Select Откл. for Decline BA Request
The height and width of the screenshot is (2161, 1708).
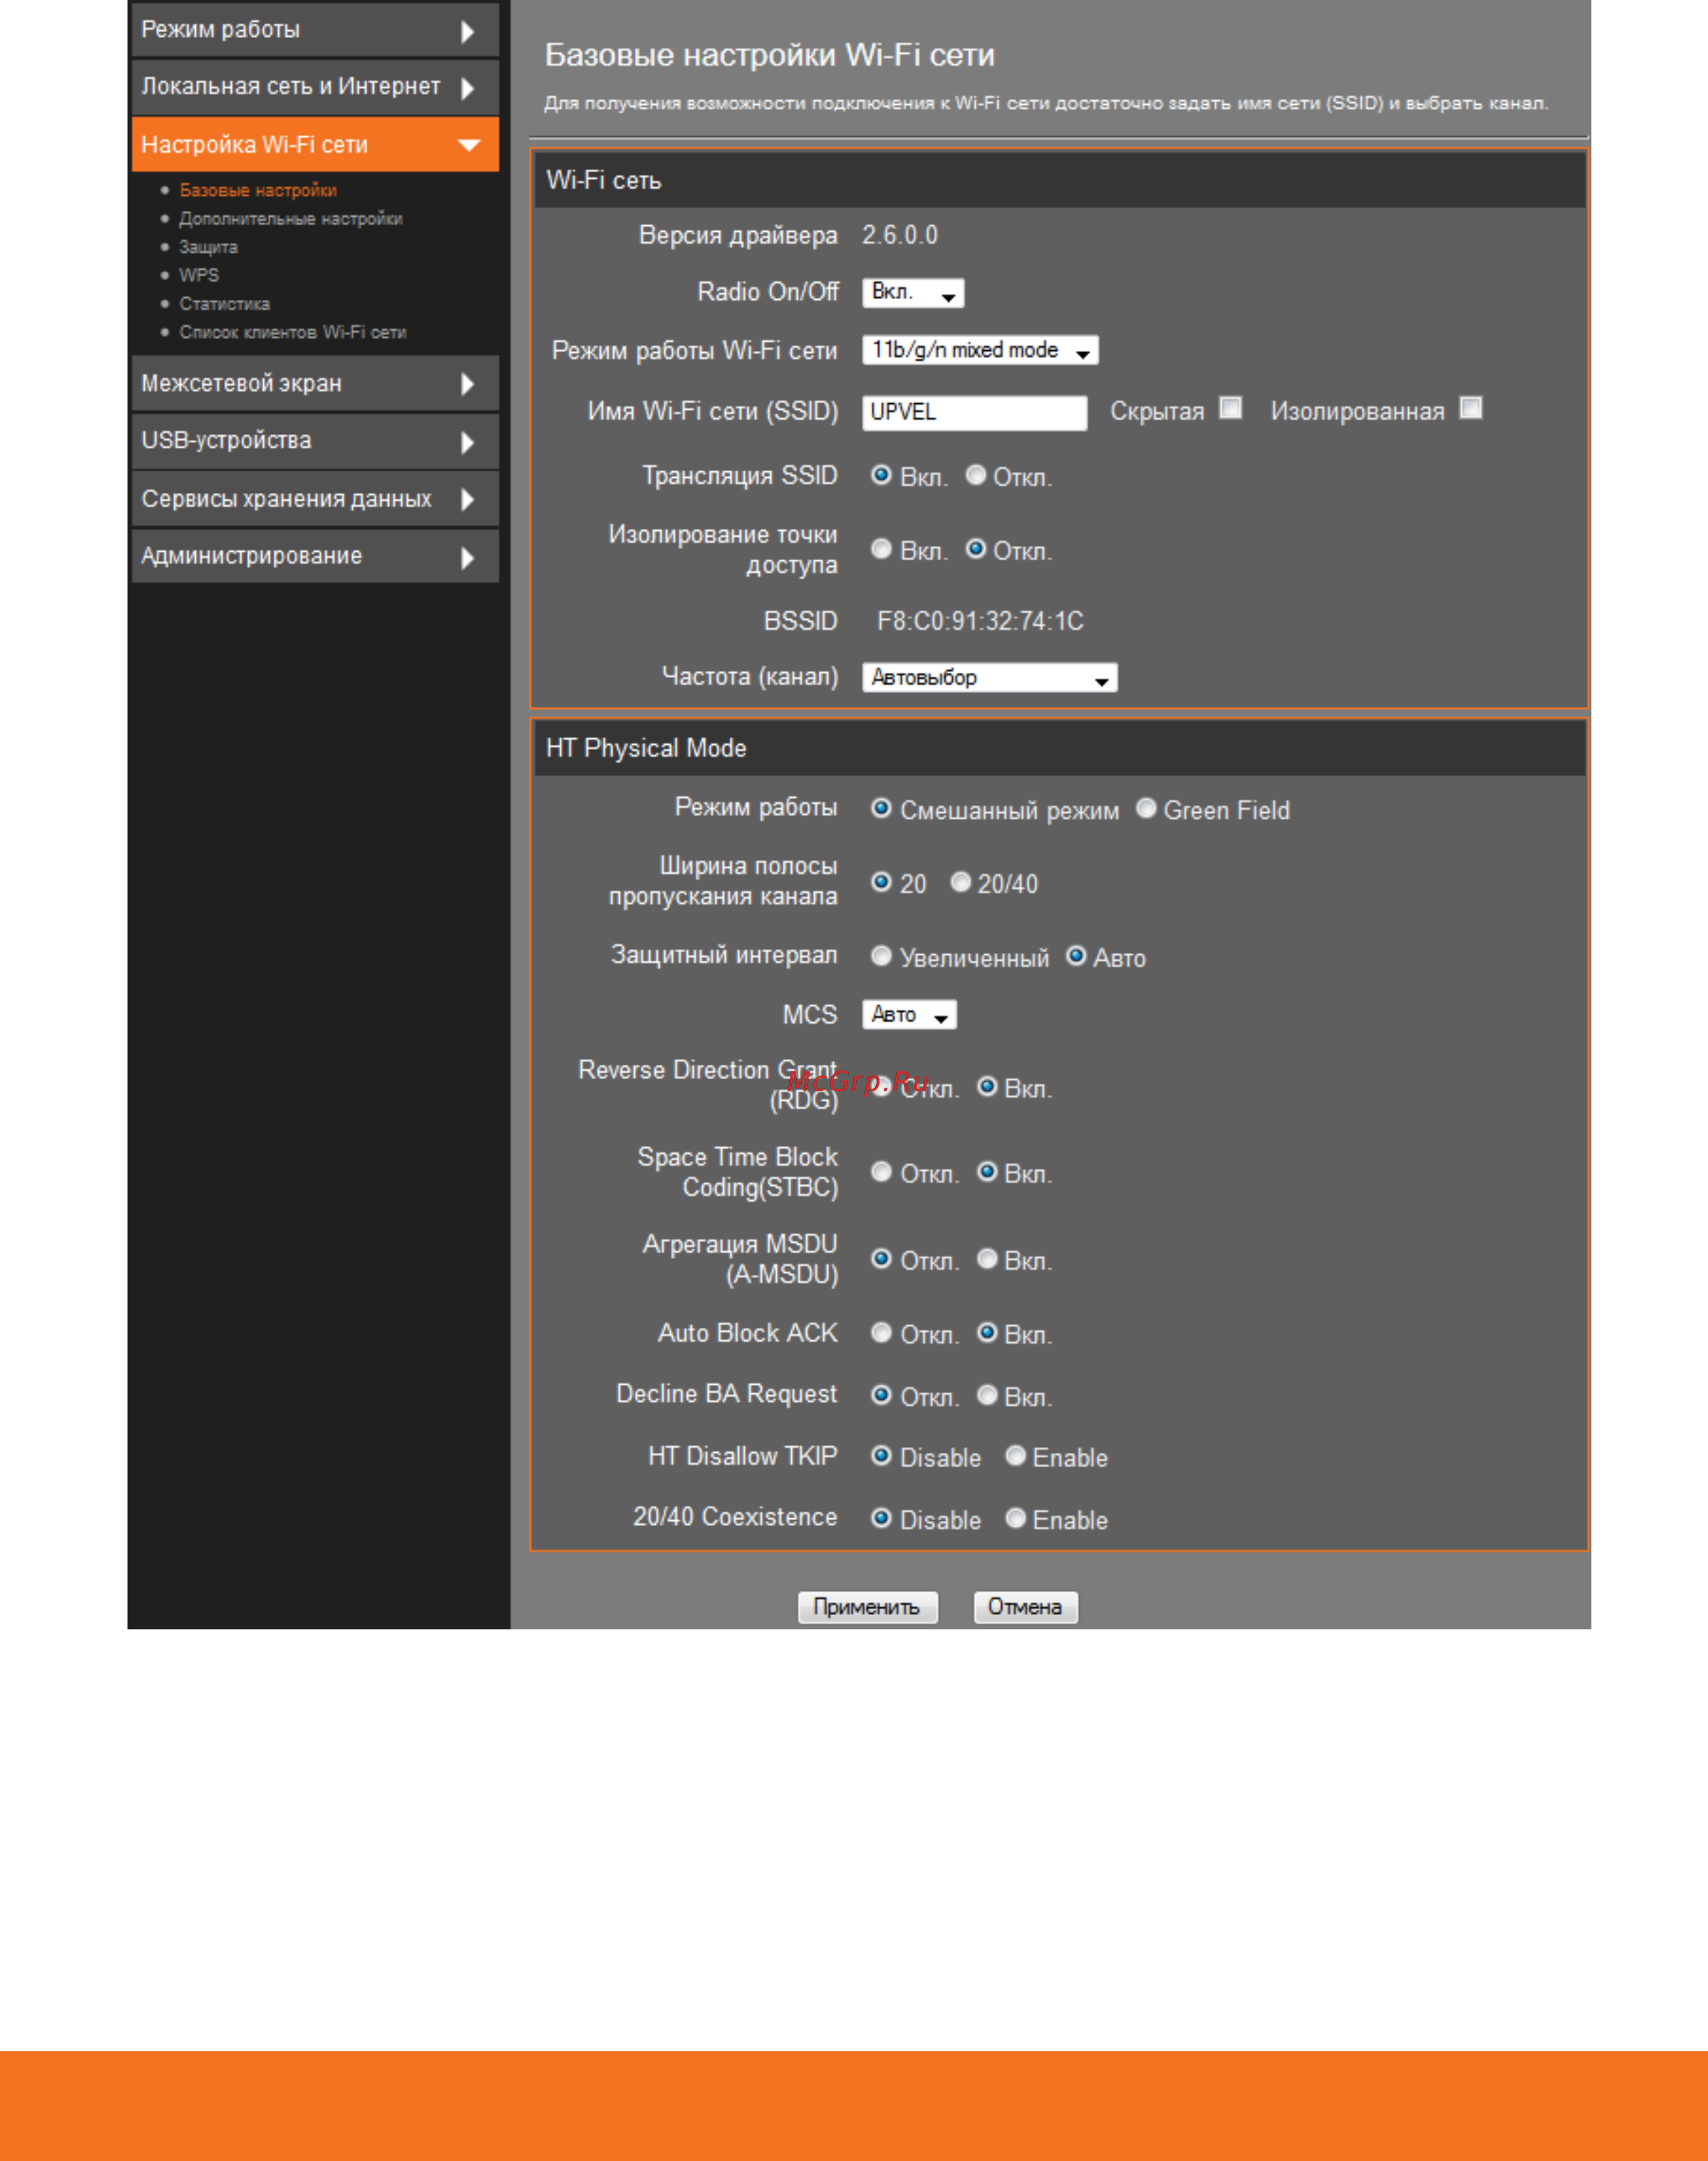click(x=881, y=1395)
